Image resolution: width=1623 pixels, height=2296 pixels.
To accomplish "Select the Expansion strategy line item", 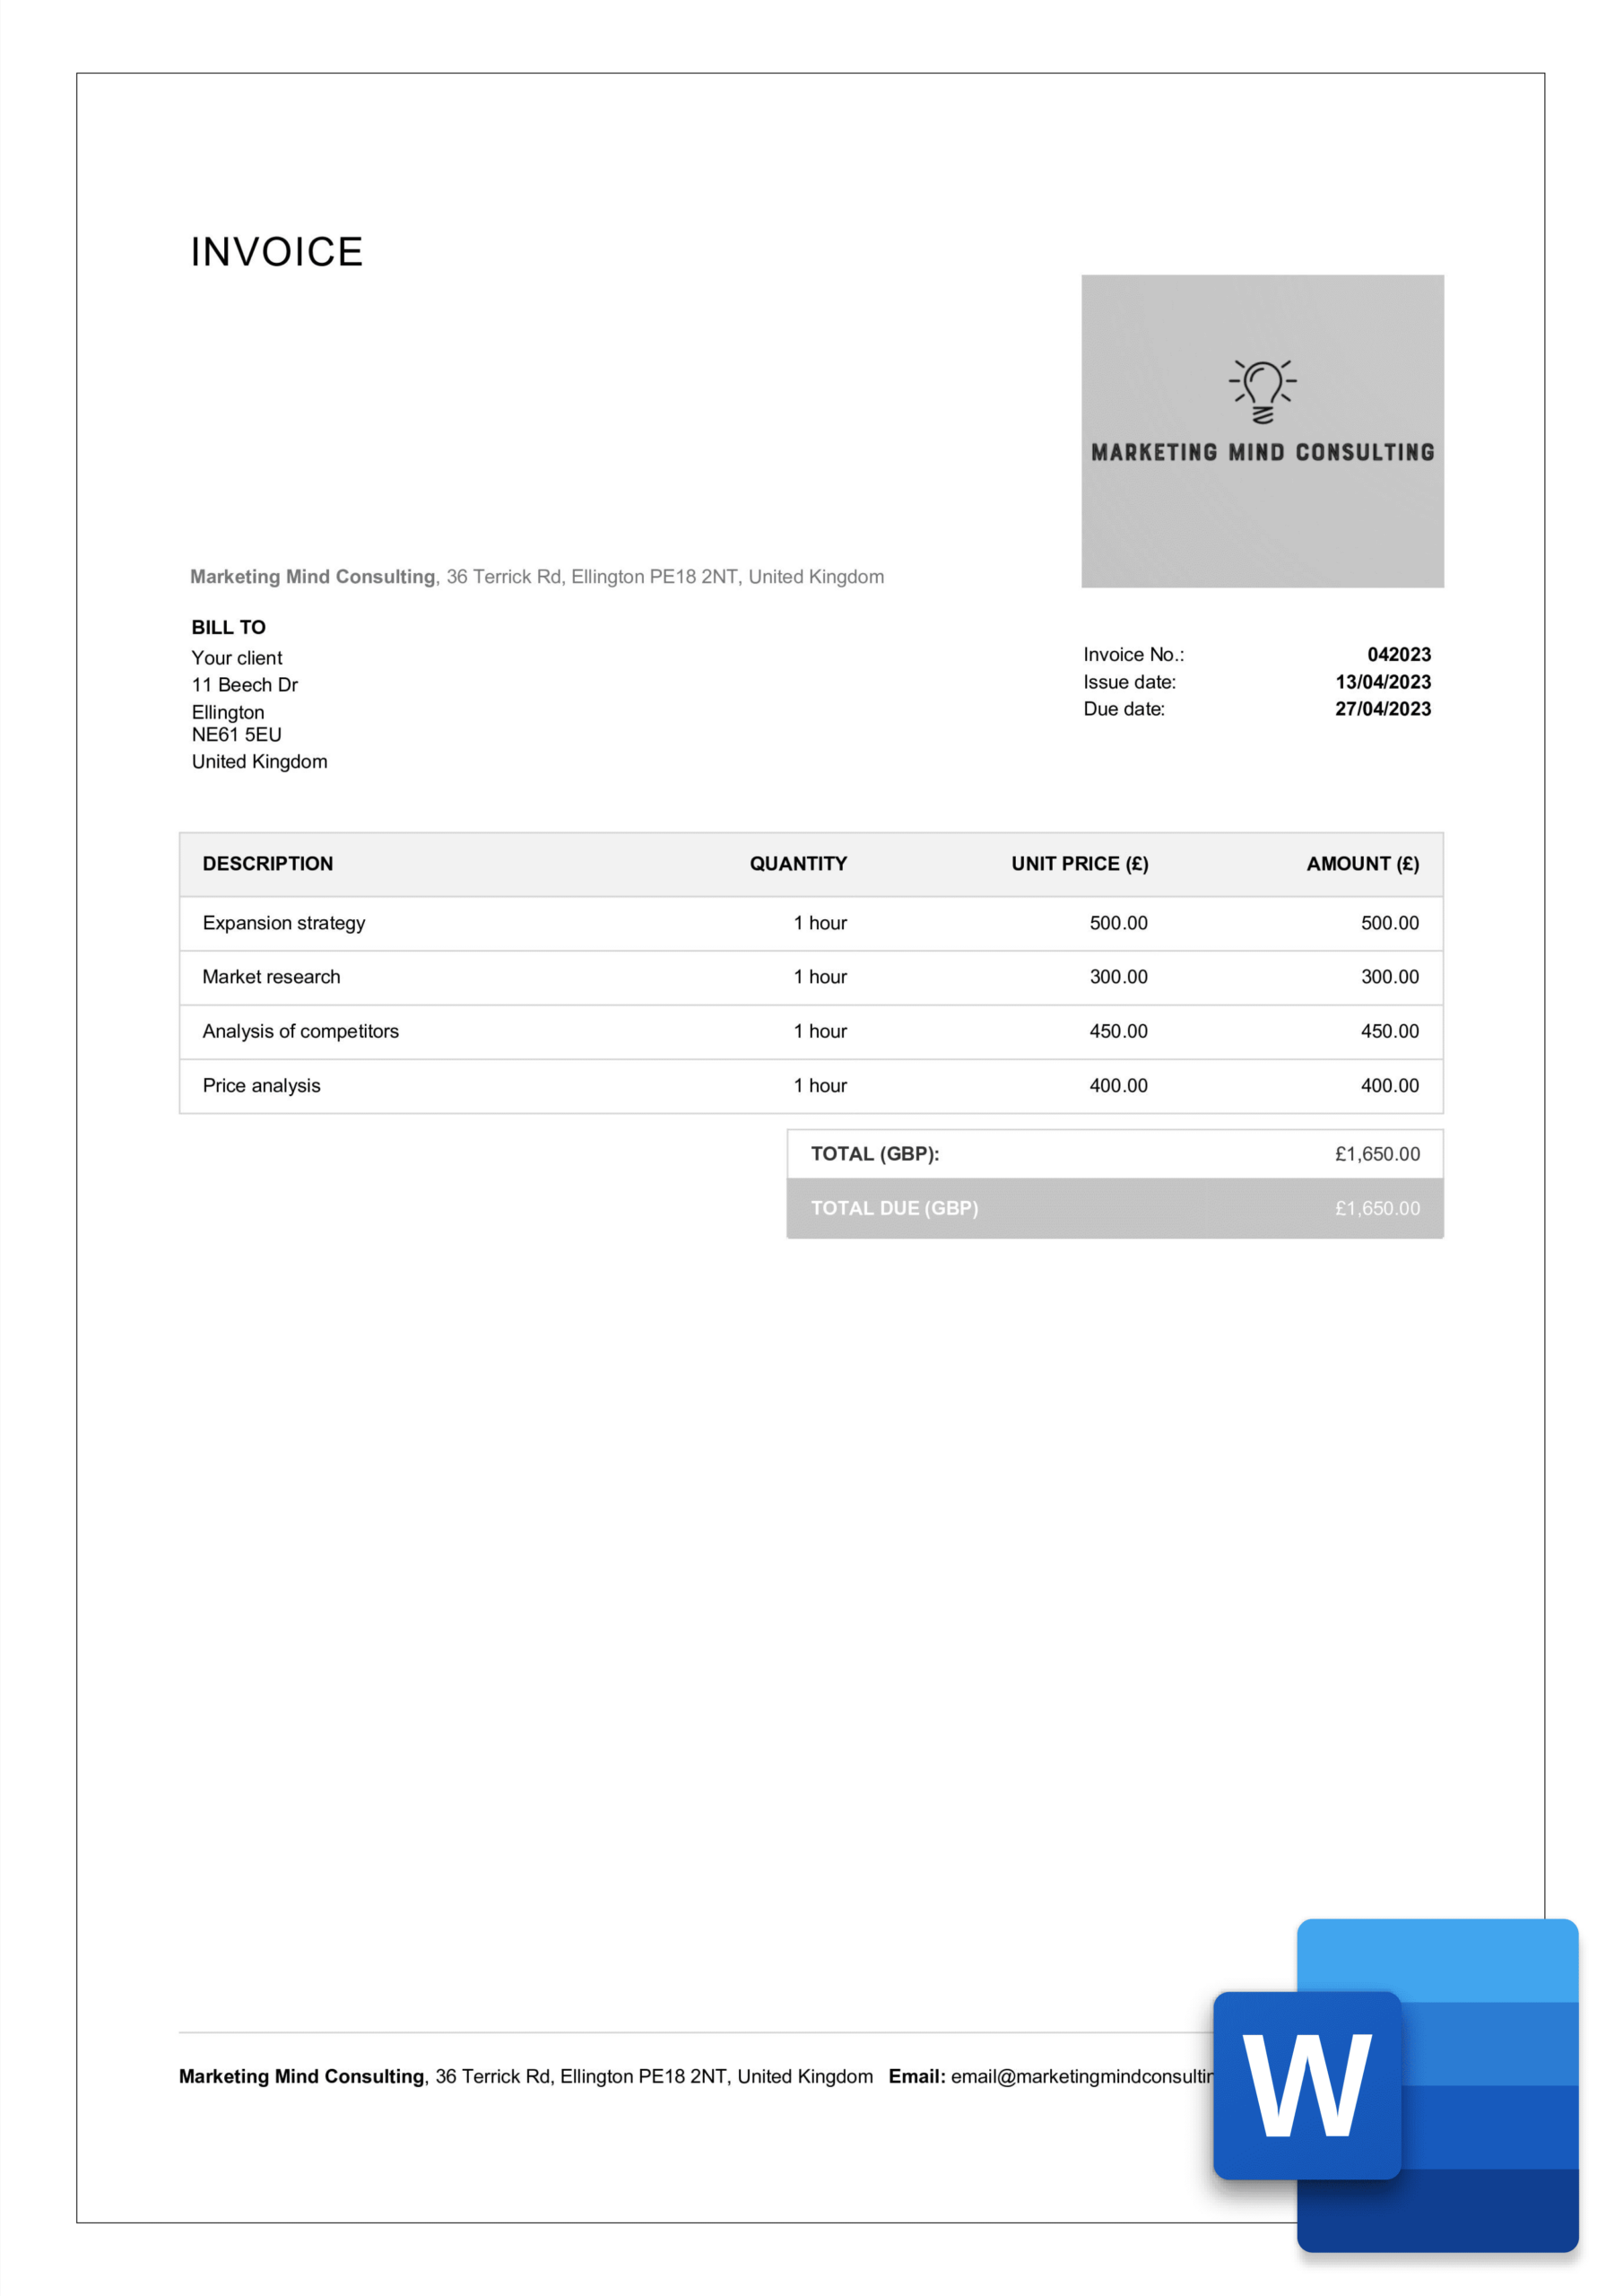I will coord(283,923).
